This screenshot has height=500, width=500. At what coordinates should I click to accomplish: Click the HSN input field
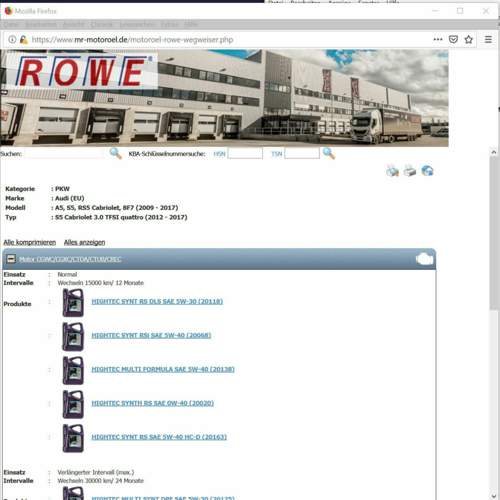point(245,153)
